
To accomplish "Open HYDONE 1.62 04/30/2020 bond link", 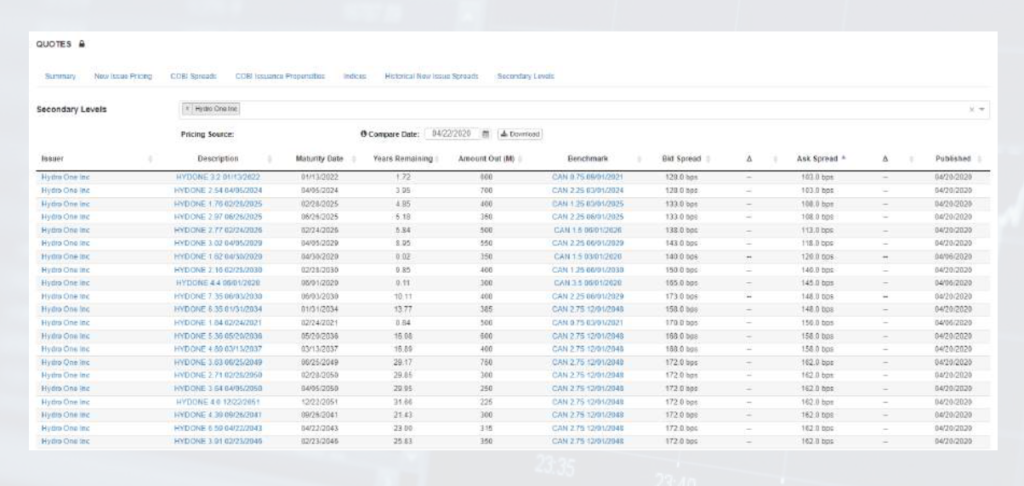I will point(218,257).
